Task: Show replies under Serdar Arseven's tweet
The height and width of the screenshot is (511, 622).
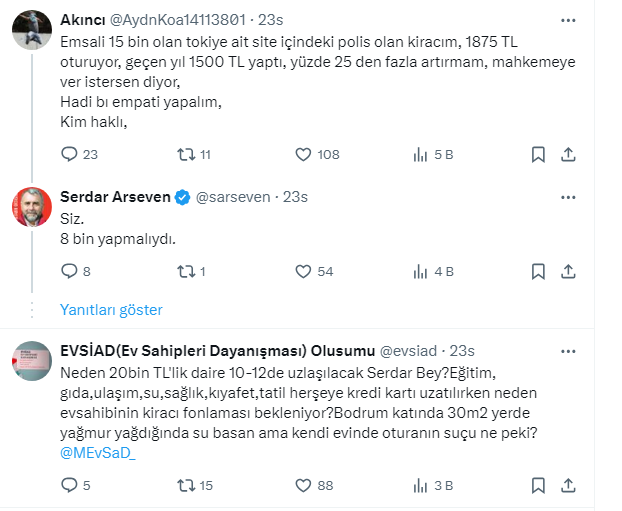Action: (x=111, y=310)
